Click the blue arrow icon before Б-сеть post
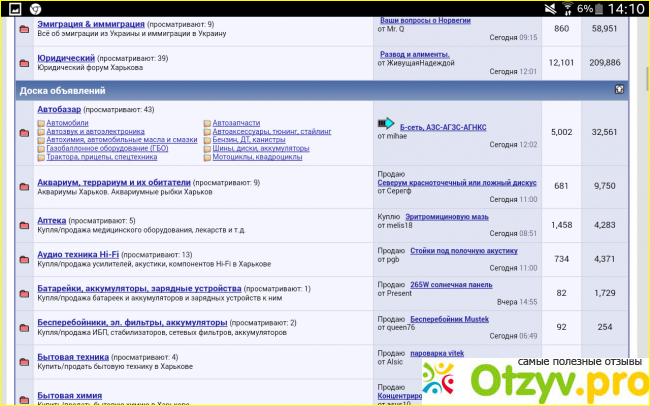Viewport: 650px width, 406px height. click(386, 124)
